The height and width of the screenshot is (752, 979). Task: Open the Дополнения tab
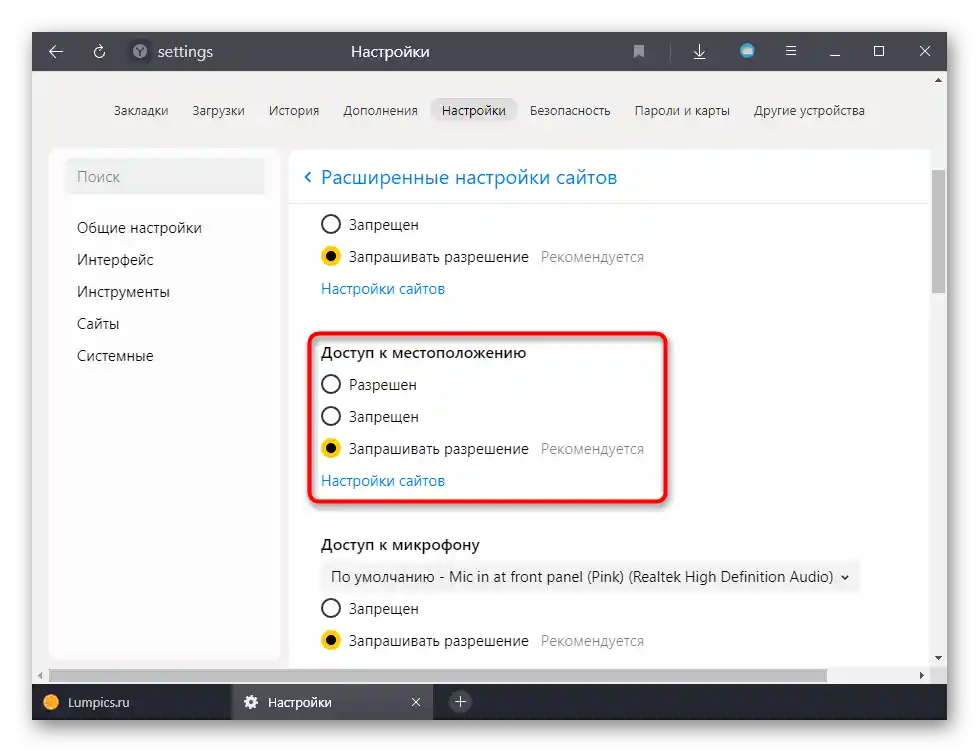pyautogui.click(x=380, y=111)
